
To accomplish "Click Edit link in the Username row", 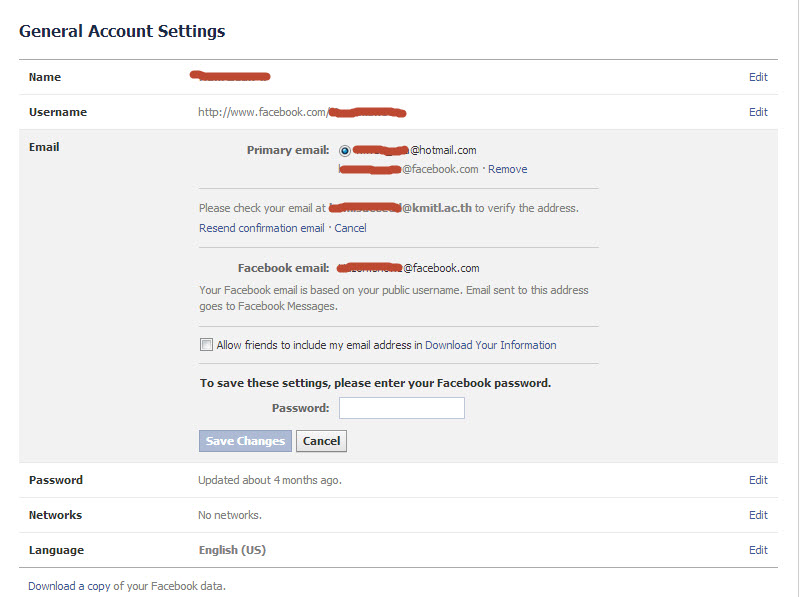I will (x=758, y=112).
